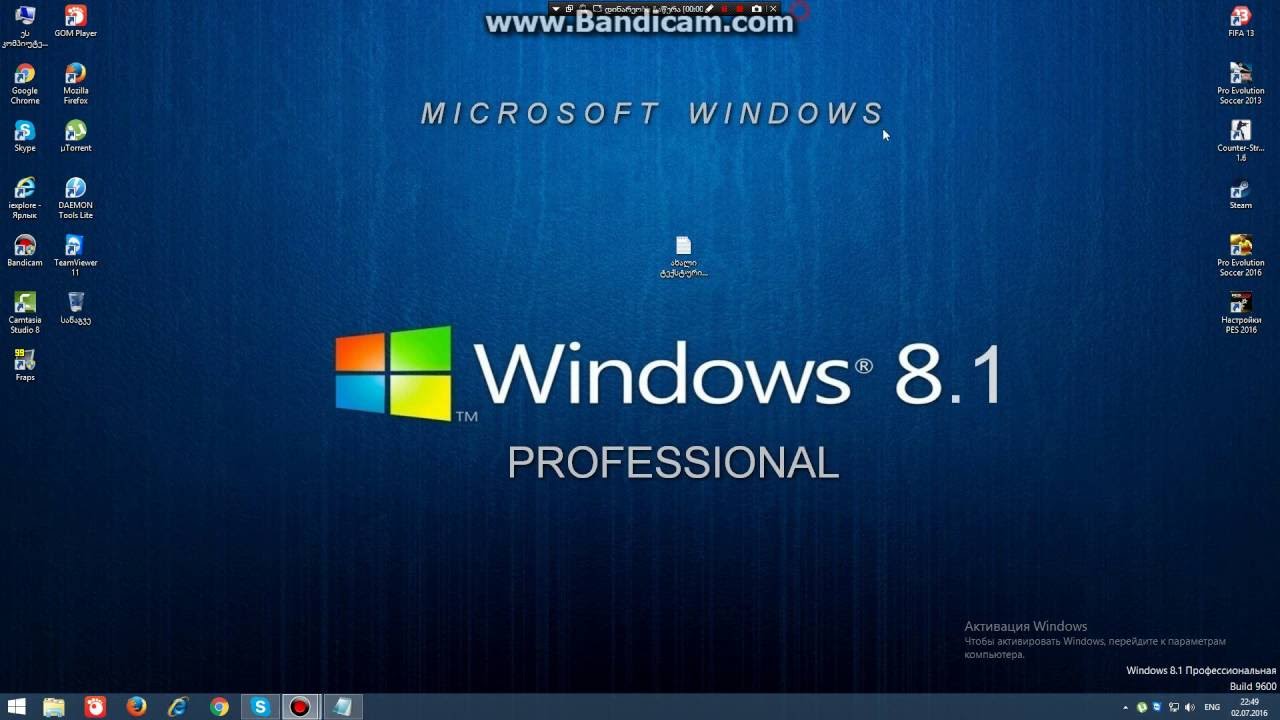
Task: Open Chrome from the taskbar
Action: (x=219, y=707)
